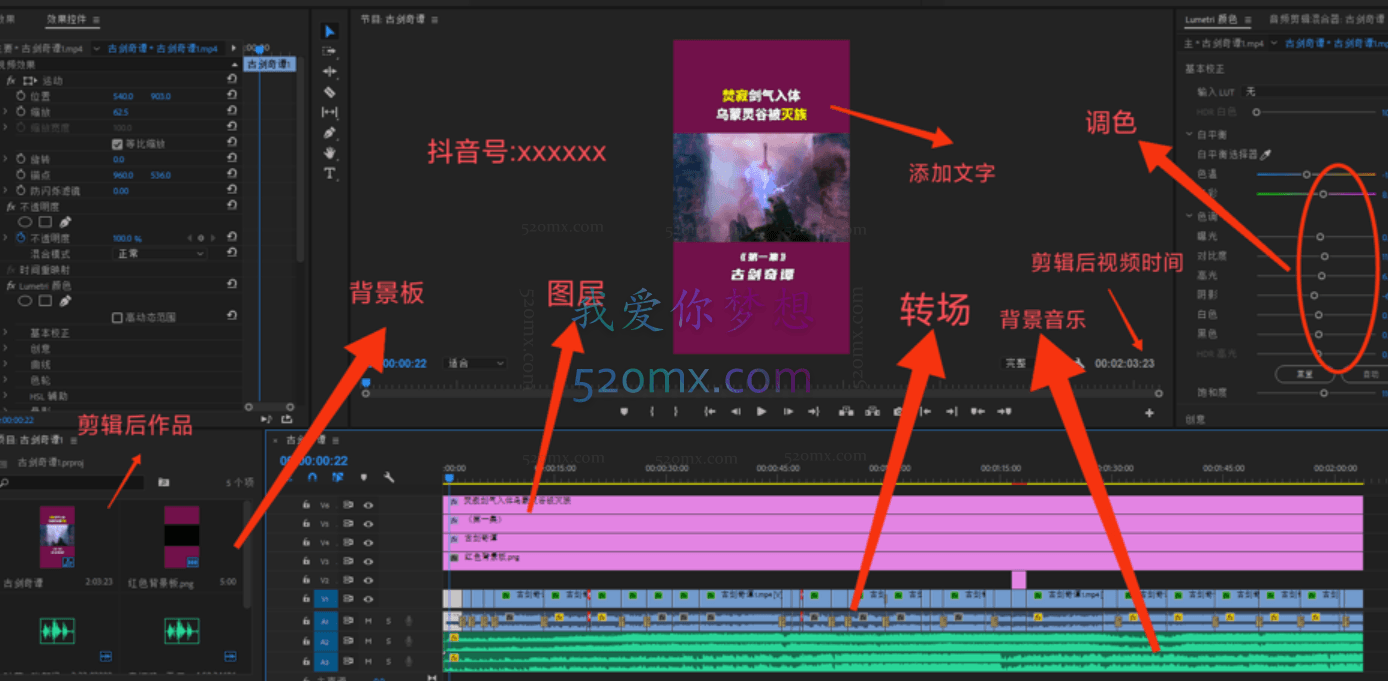Screen dimensions: 1388x681
Task: Click the Play button in the program monitor
Action: (760, 410)
